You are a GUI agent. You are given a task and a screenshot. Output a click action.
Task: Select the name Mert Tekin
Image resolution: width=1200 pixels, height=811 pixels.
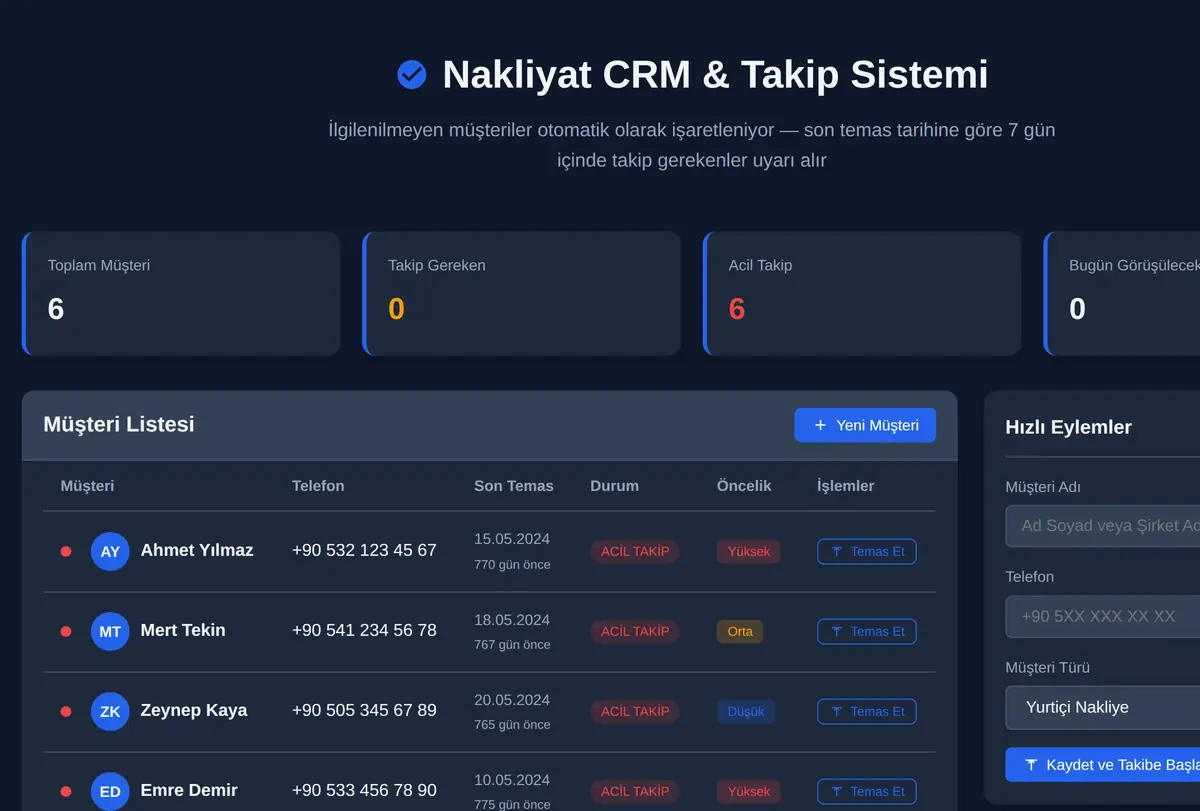point(183,630)
